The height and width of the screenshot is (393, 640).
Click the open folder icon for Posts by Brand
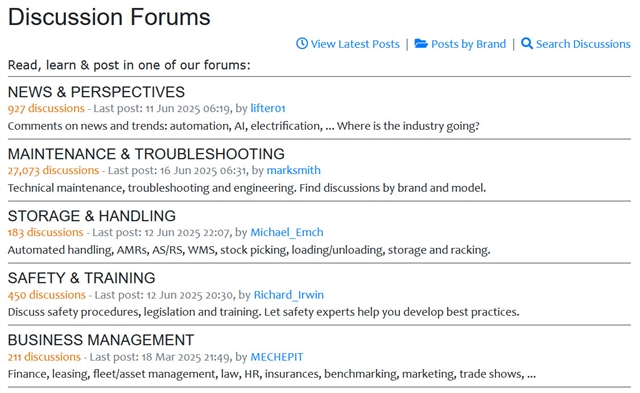(x=421, y=43)
